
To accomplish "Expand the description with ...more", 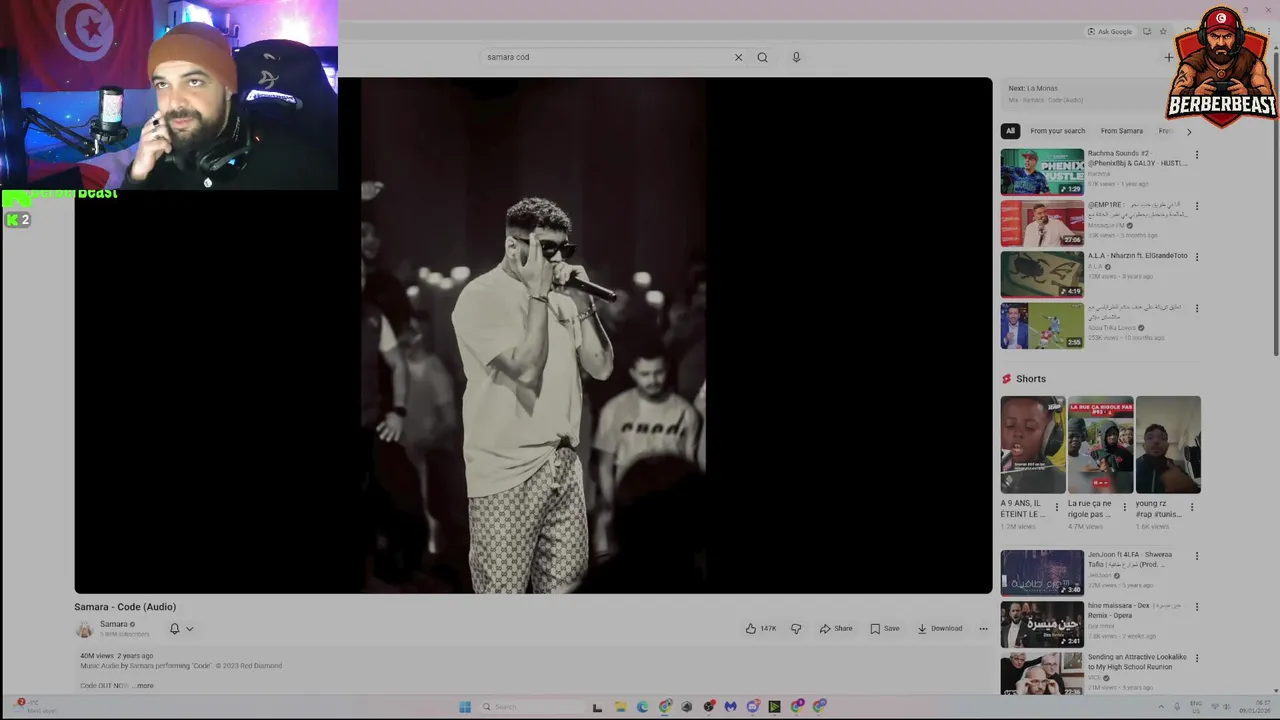I will pyautogui.click(x=145, y=686).
